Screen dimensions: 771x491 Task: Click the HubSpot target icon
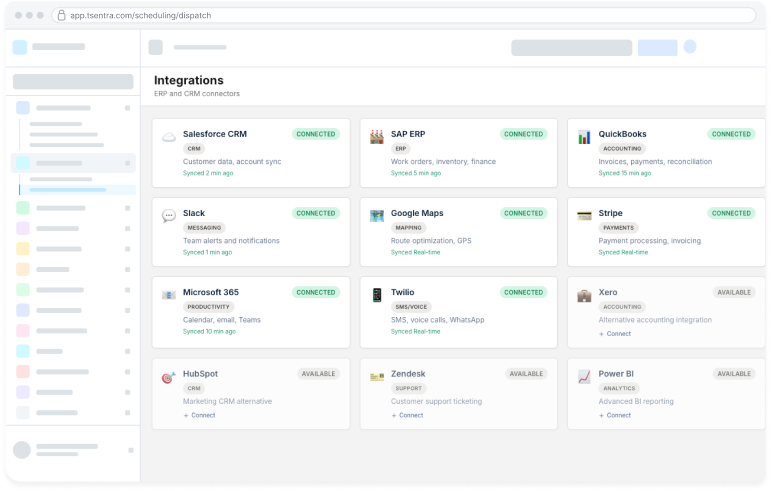coord(169,377)
